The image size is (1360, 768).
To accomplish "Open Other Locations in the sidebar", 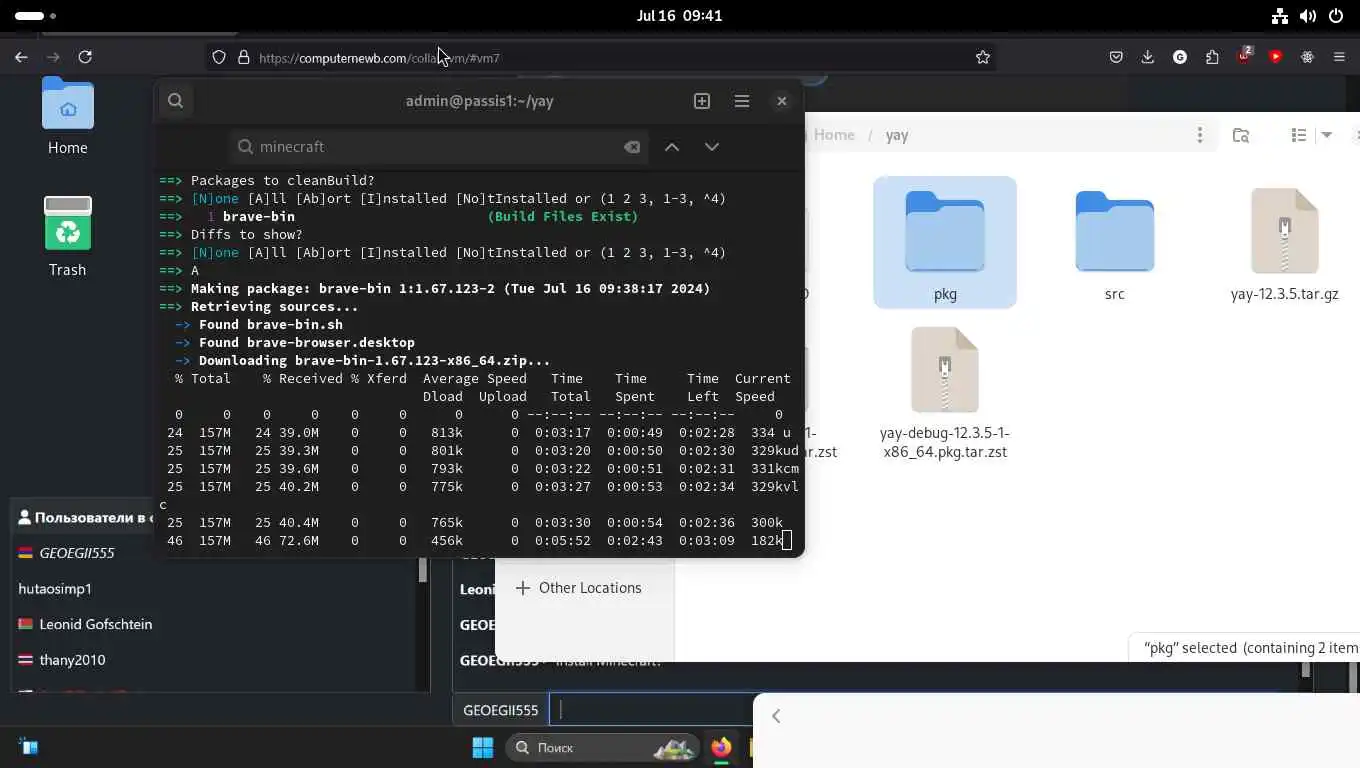I will 578,588.
